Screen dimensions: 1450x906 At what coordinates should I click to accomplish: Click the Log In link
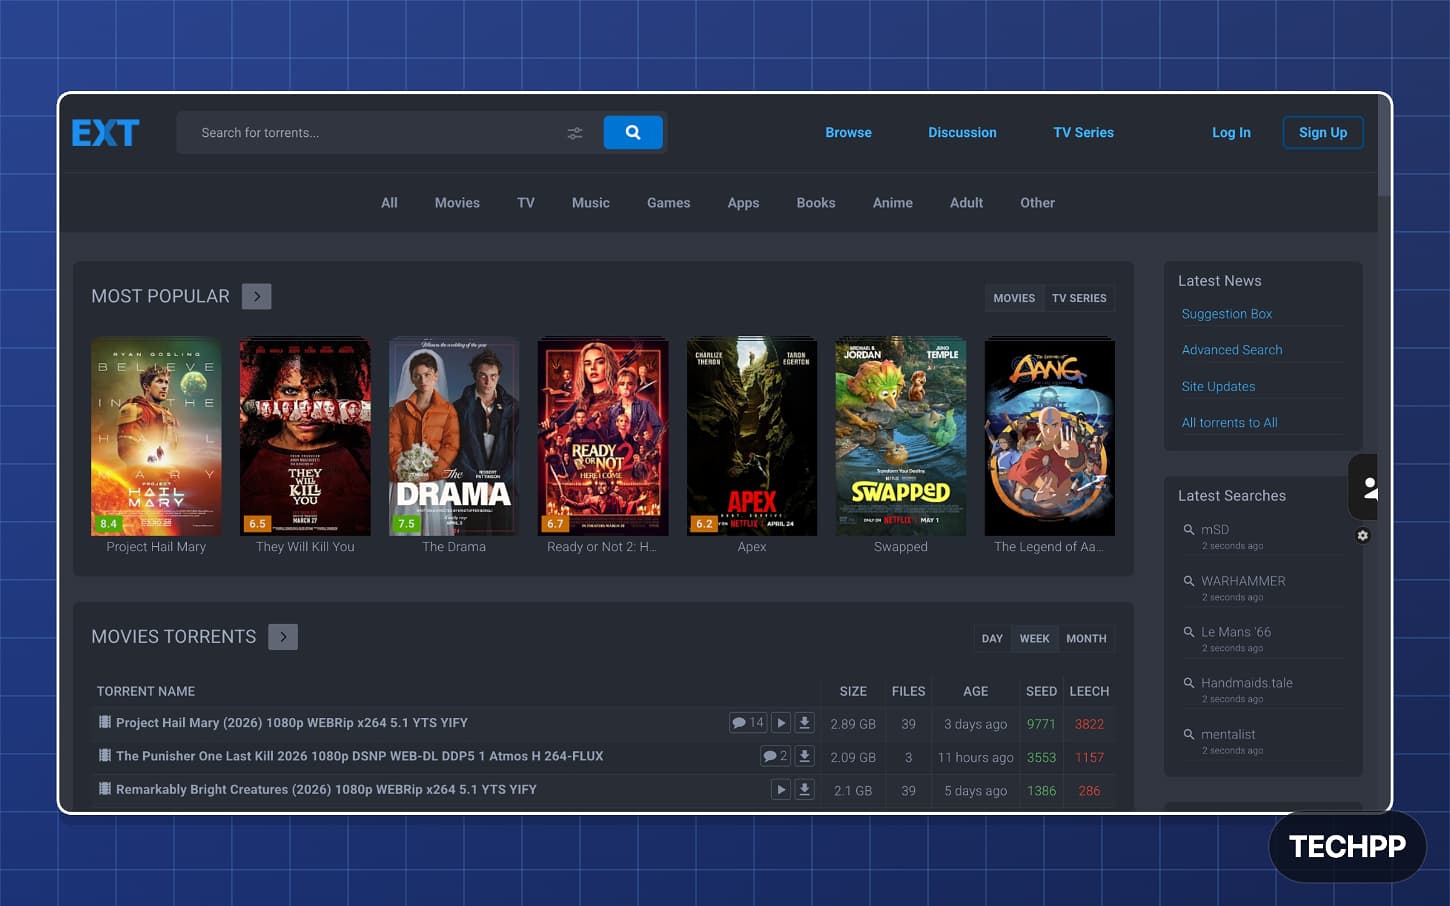[1231, 132]
